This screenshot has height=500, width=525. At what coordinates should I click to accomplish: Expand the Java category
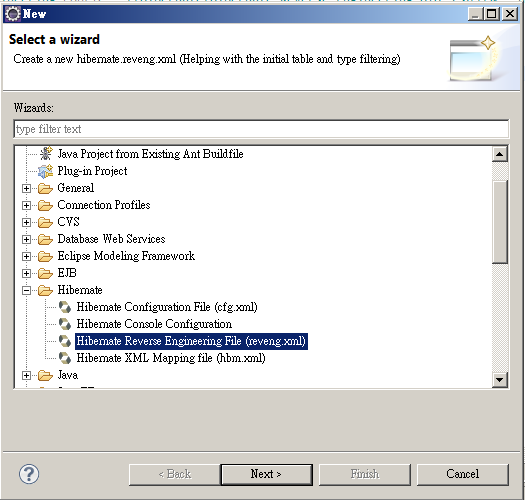pos(26,375)
